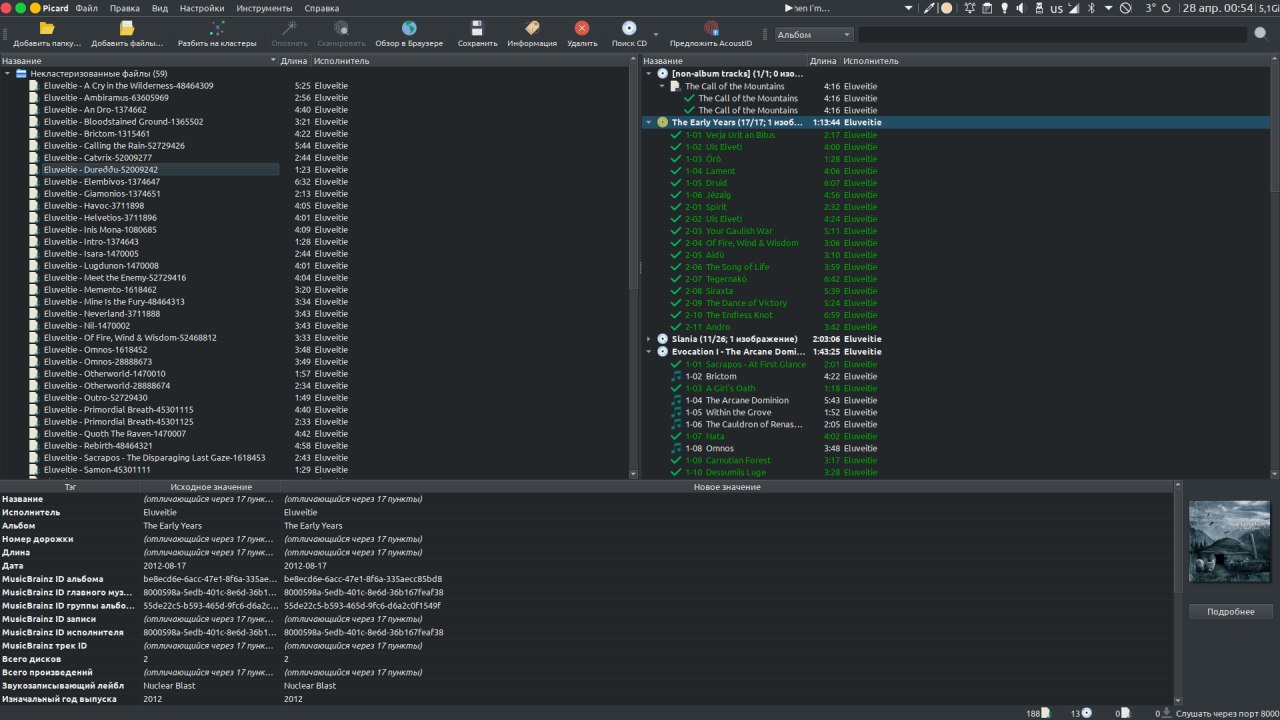
Task: Click the clipboard tray icon
Action: pos(987,8)
